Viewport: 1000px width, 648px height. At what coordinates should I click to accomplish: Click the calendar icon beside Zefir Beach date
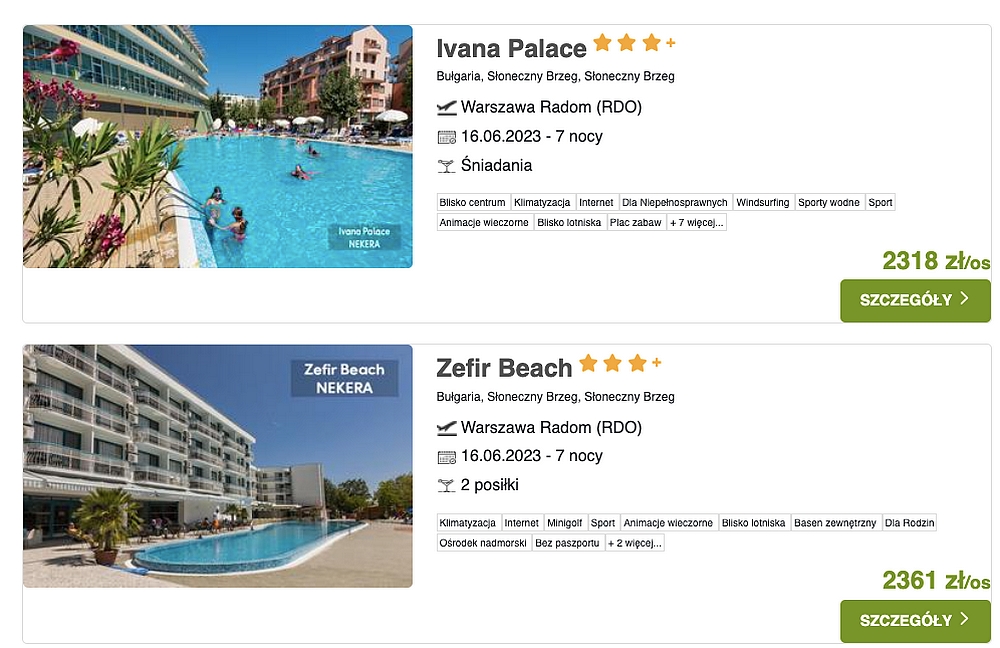446,457
